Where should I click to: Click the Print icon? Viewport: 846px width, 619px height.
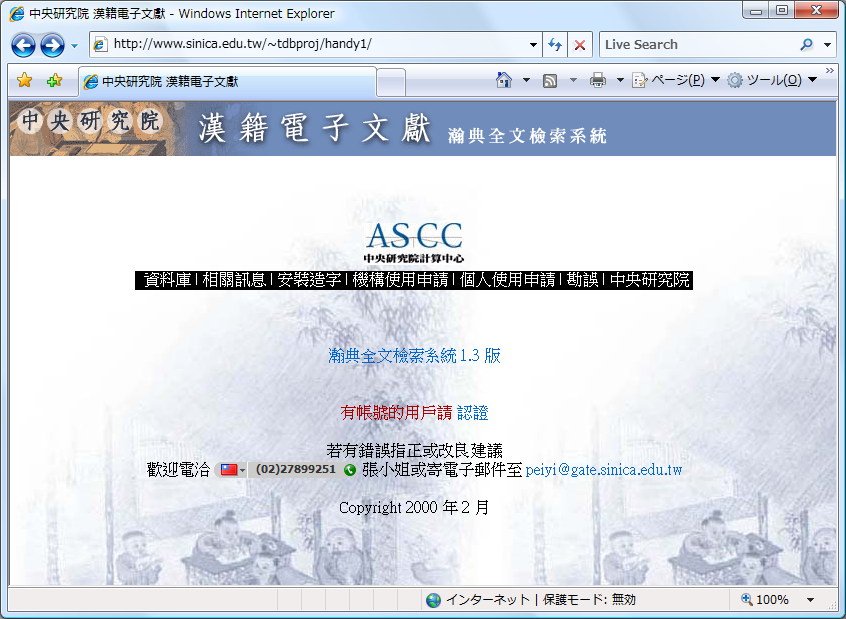coord(598,80)
